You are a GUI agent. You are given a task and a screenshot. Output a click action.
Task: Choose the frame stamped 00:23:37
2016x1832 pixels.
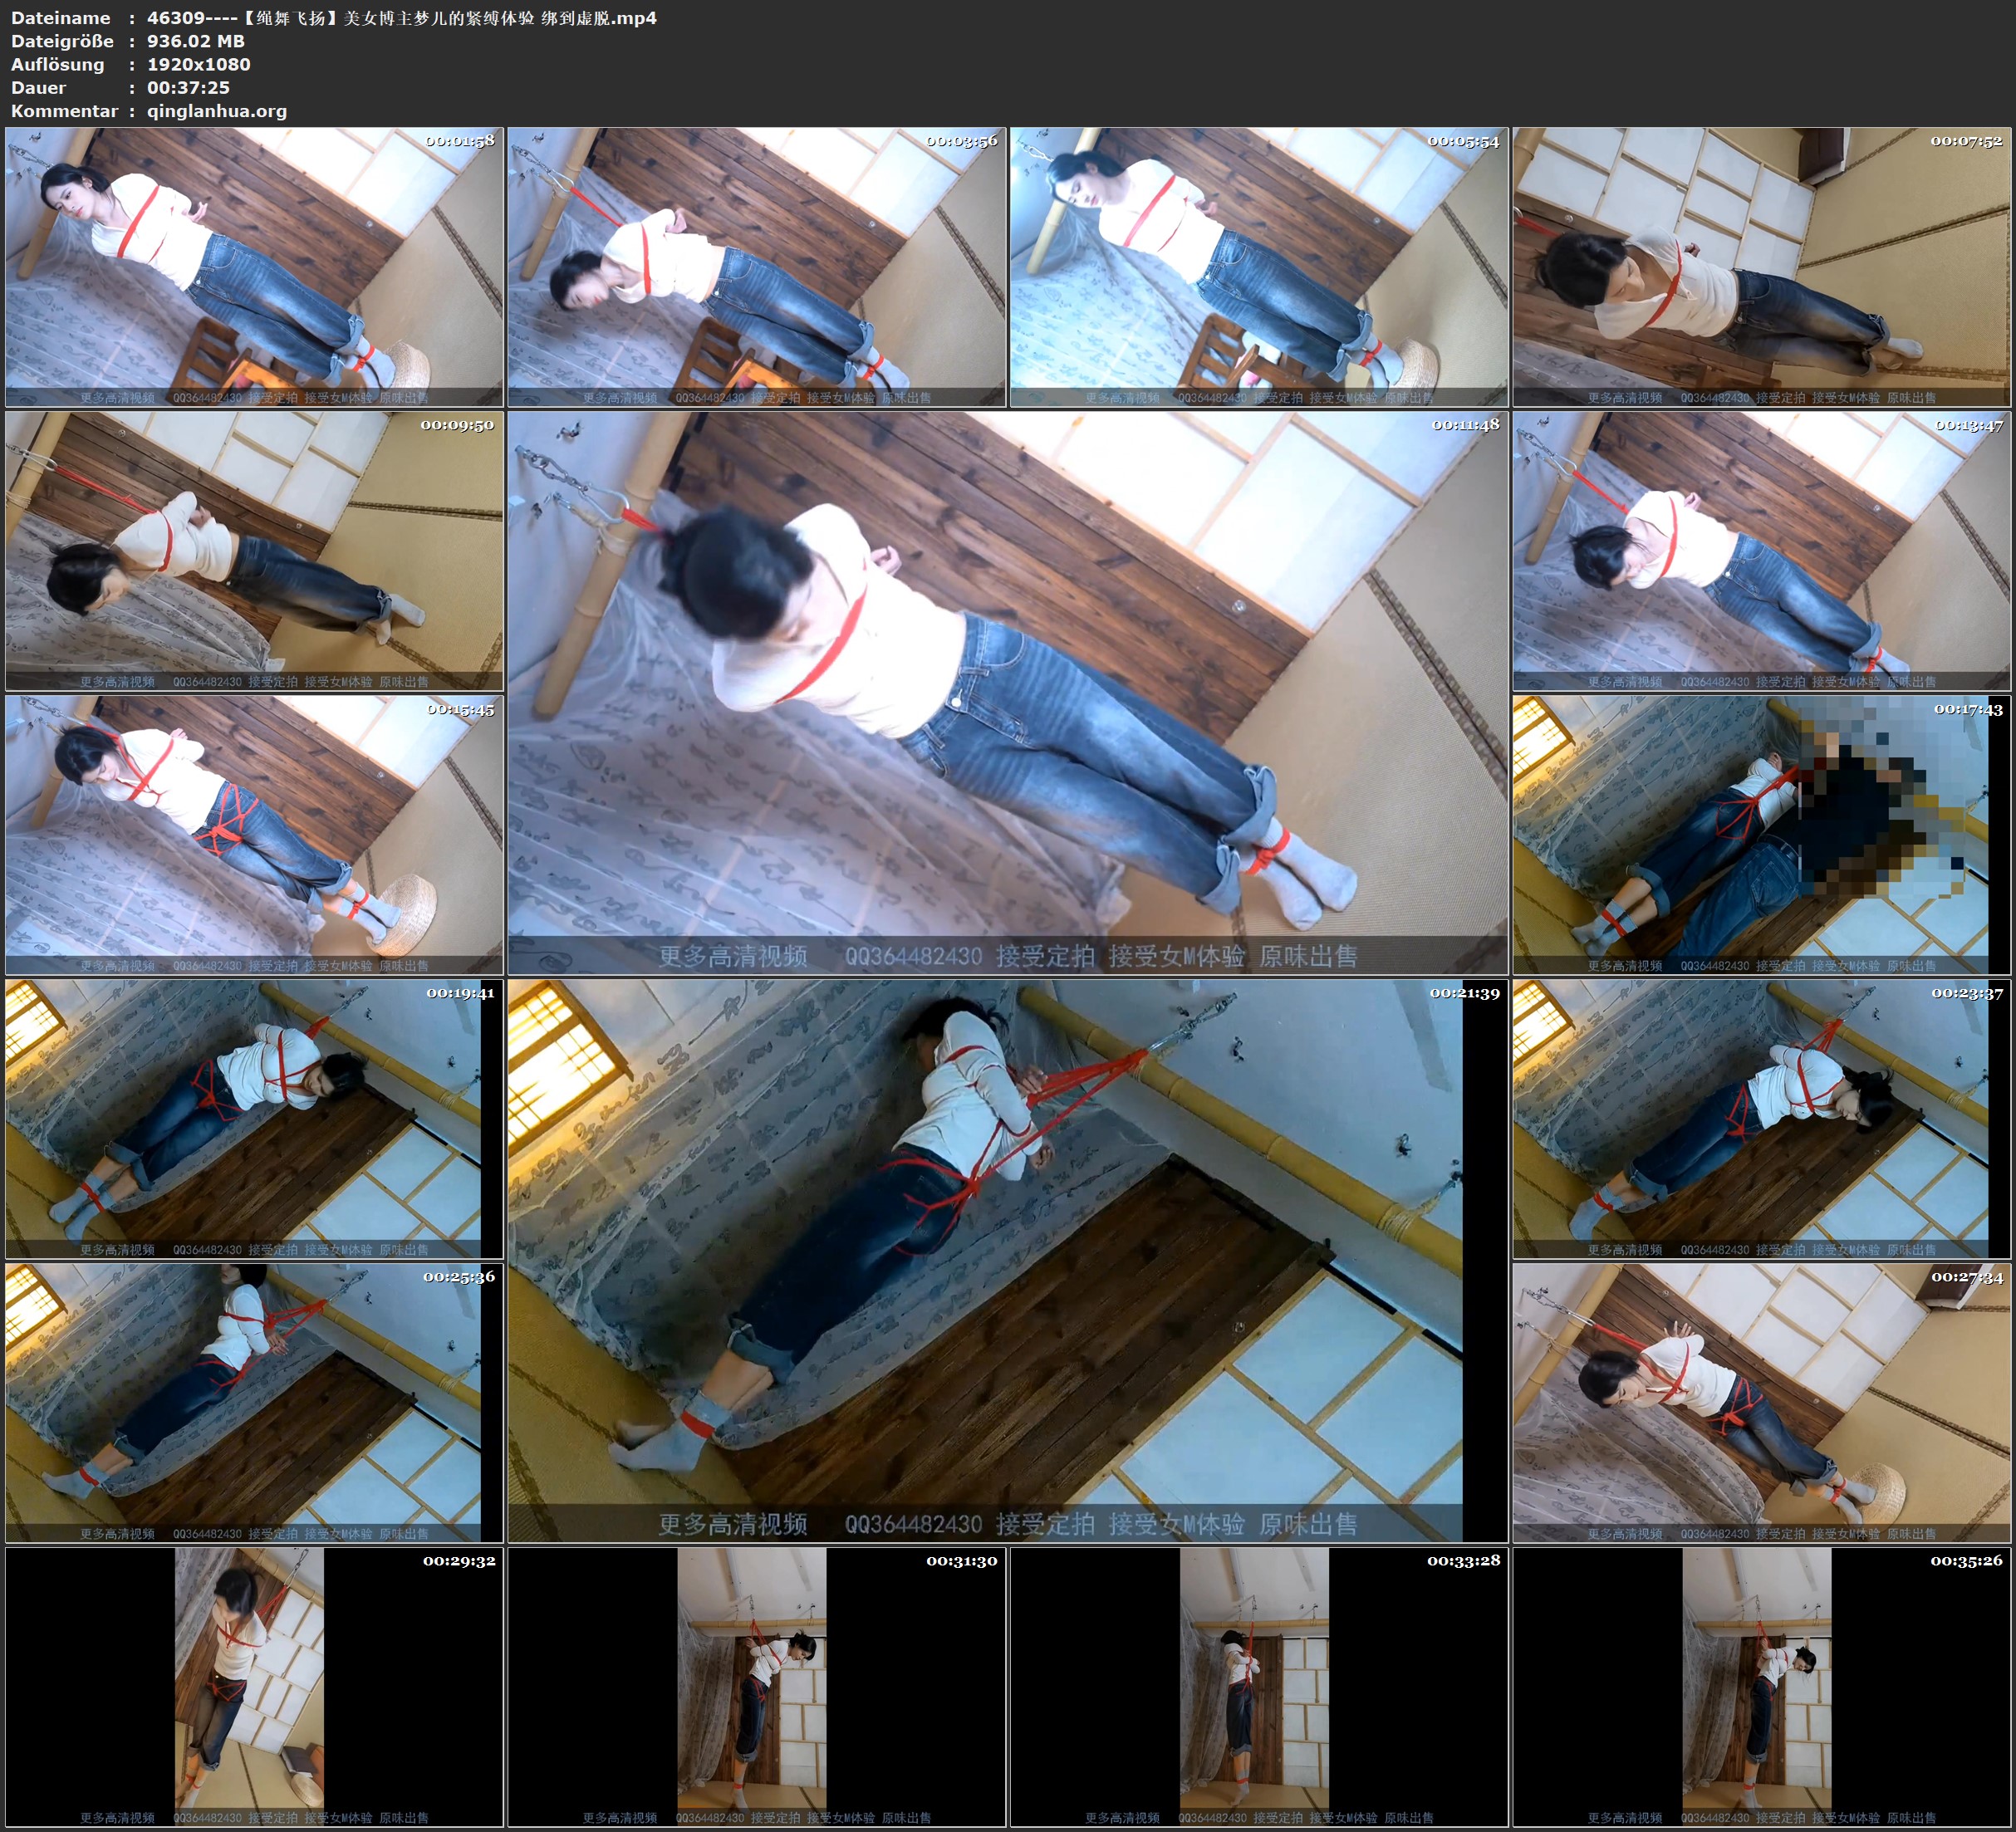pyautogui.click(x=1760, y=1118)
